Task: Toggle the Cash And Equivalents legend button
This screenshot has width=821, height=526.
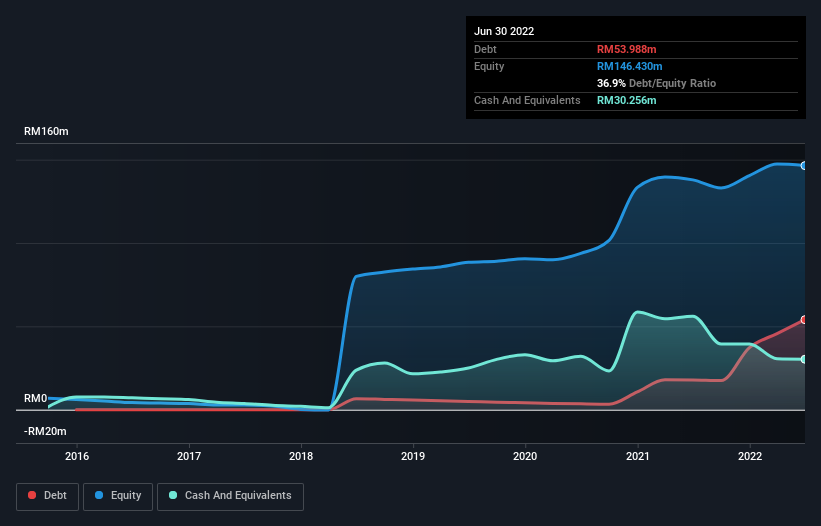Action: [230, 496]
